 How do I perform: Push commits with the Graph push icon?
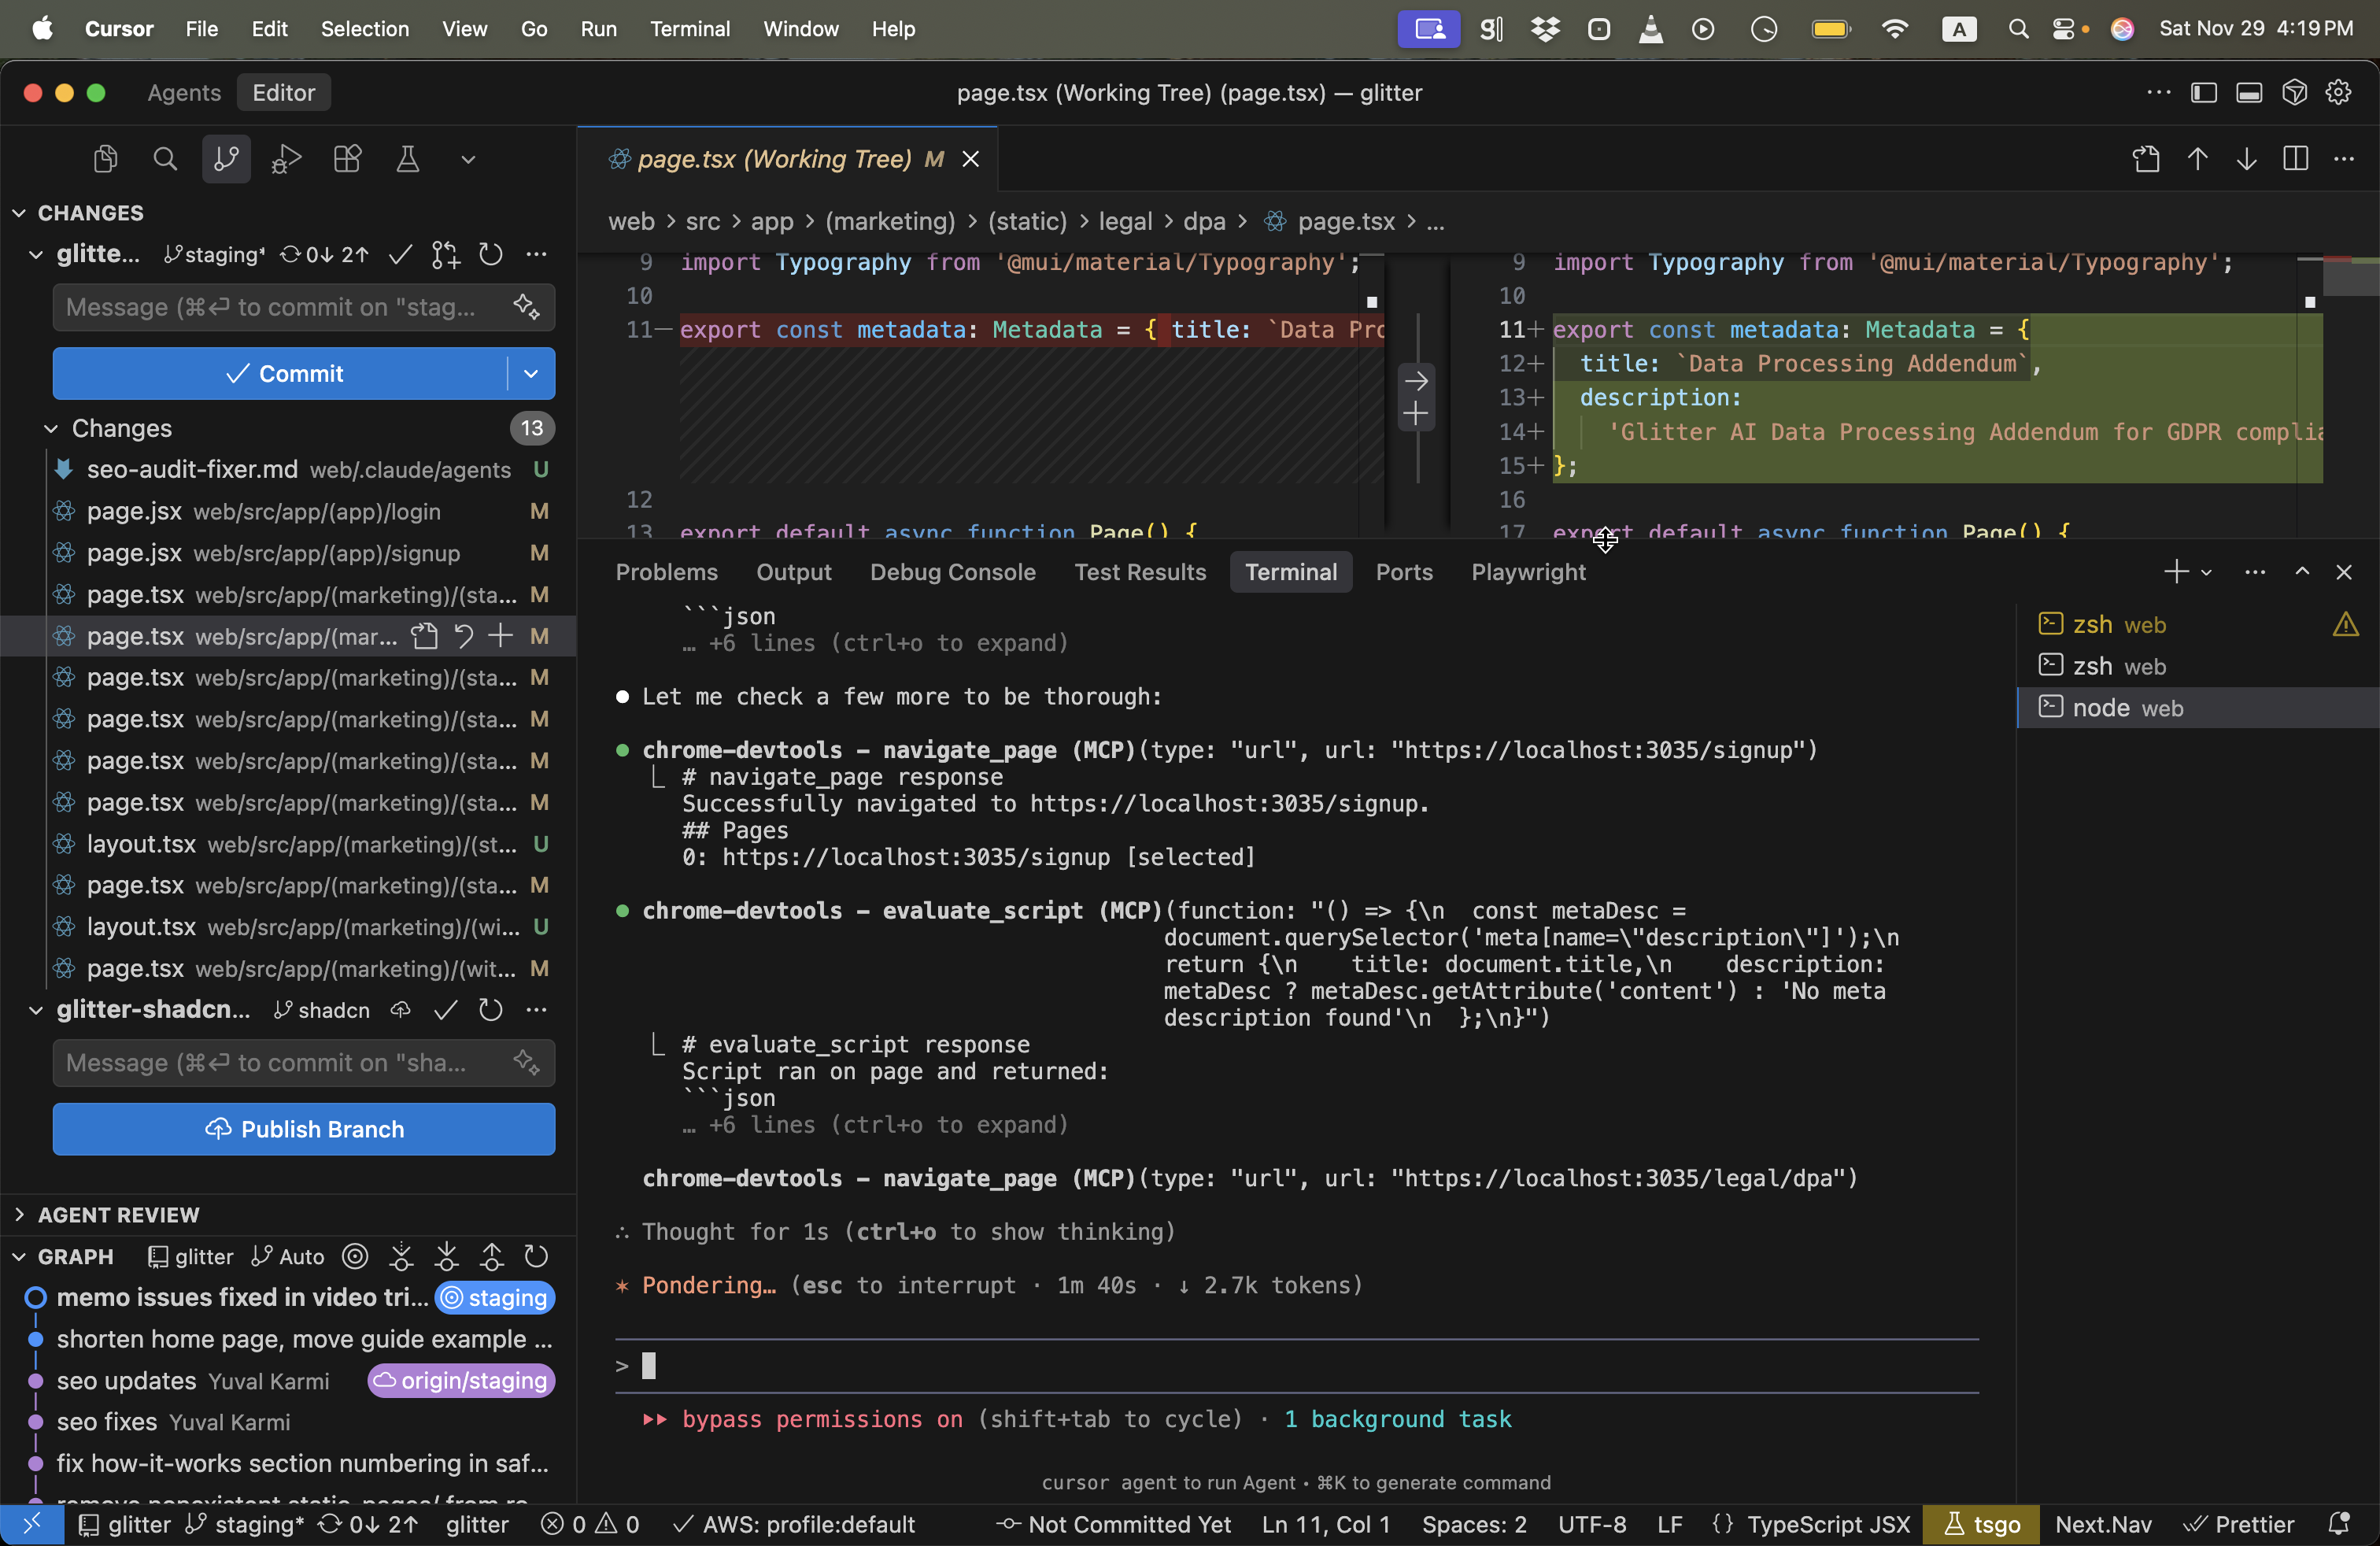click(x=491, y=1257)
